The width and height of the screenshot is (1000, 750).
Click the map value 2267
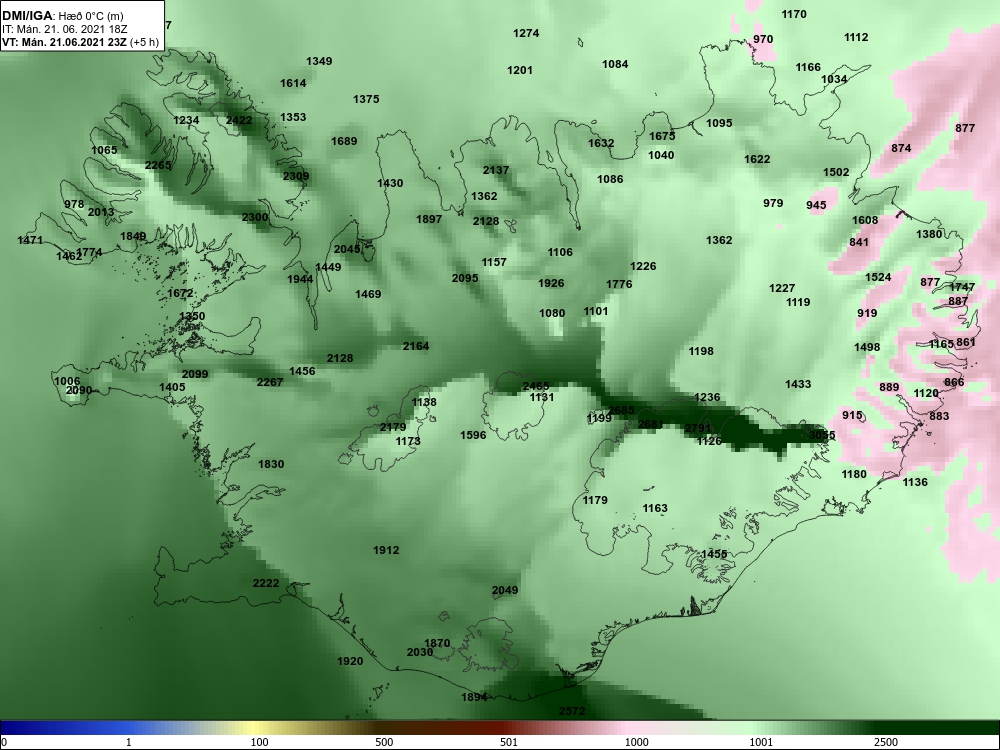pyautogui.click(x=270, y=381)
